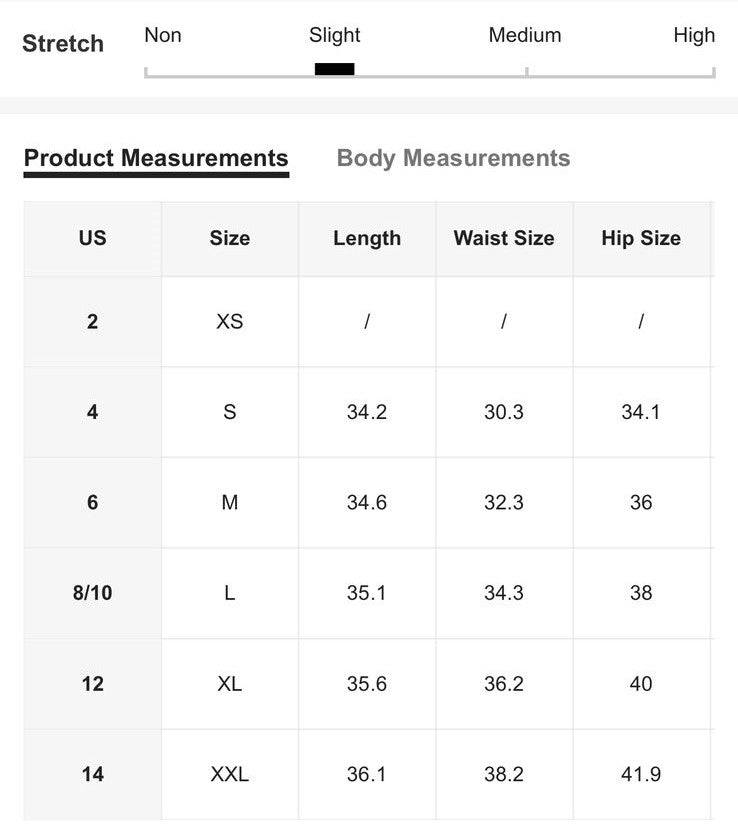Select the XXL hip size value 41.9

pos(641,774)
